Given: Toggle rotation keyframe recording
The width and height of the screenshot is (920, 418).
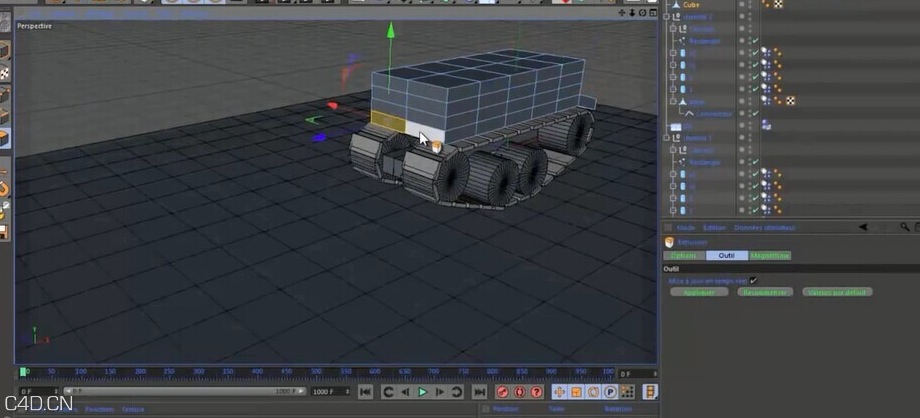Looking at the screenshot, I should click(x=593, y=392).
